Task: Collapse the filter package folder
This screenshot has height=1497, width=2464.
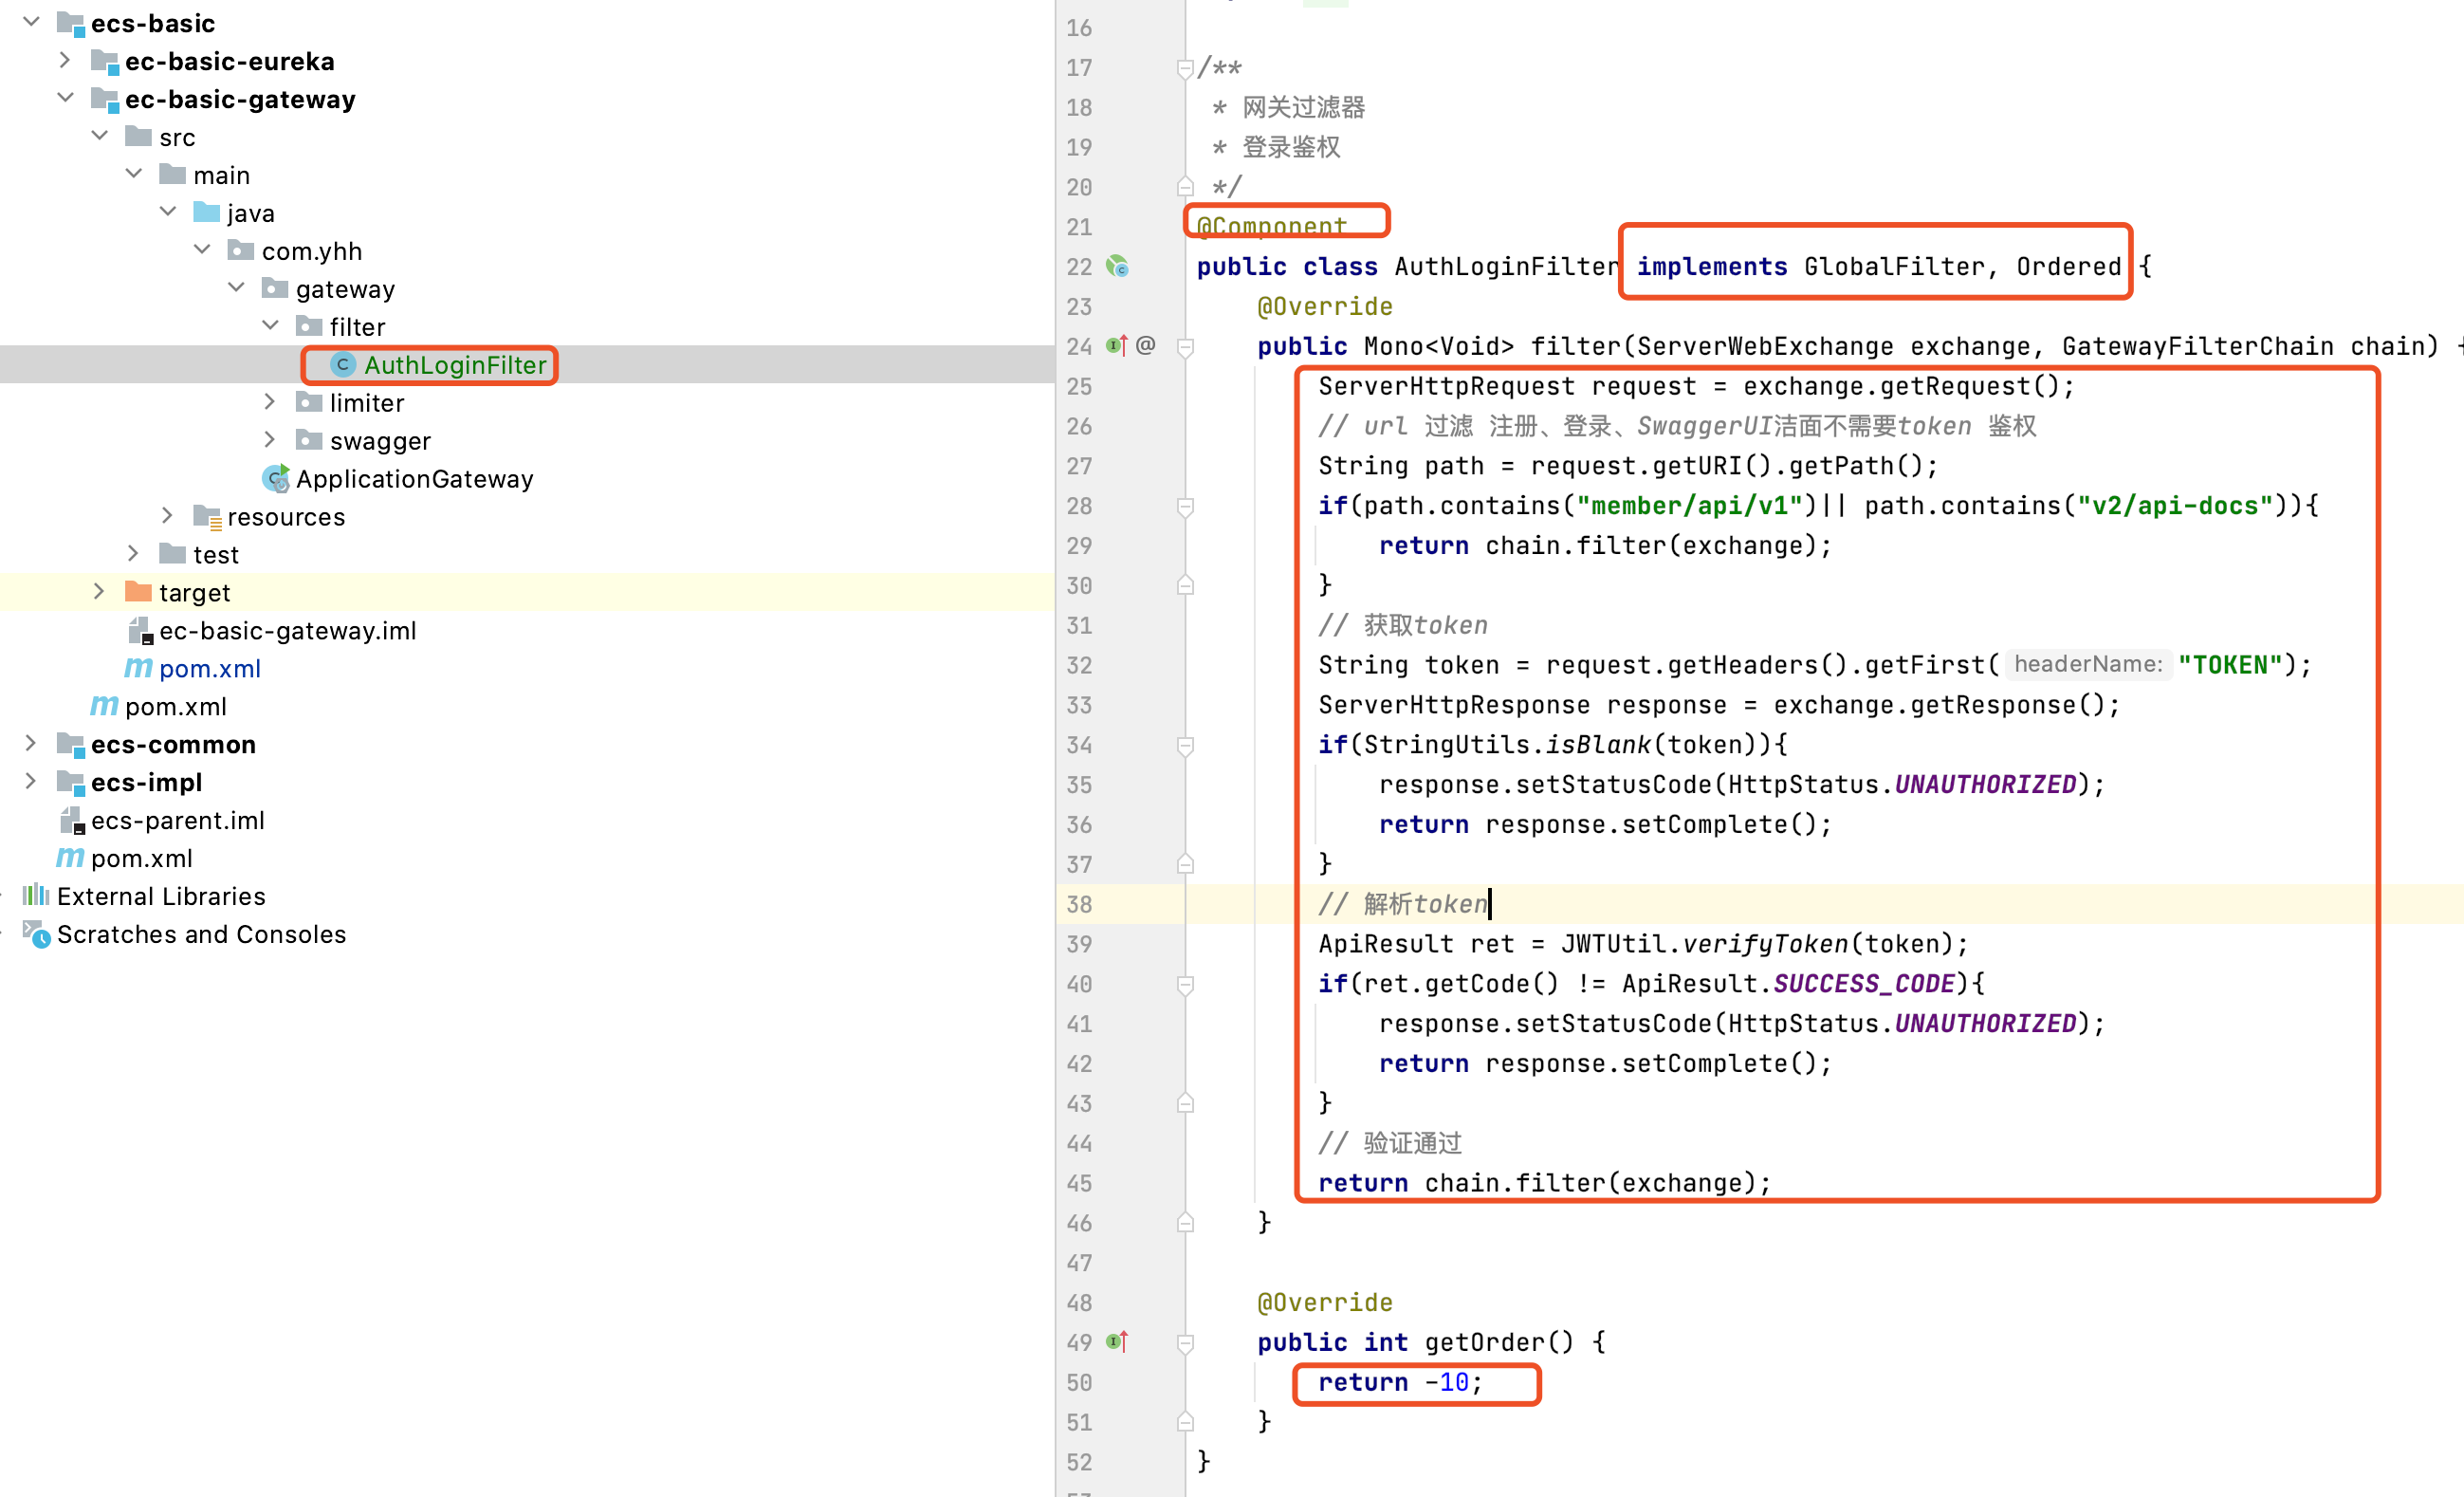Action: coord(270,326)
